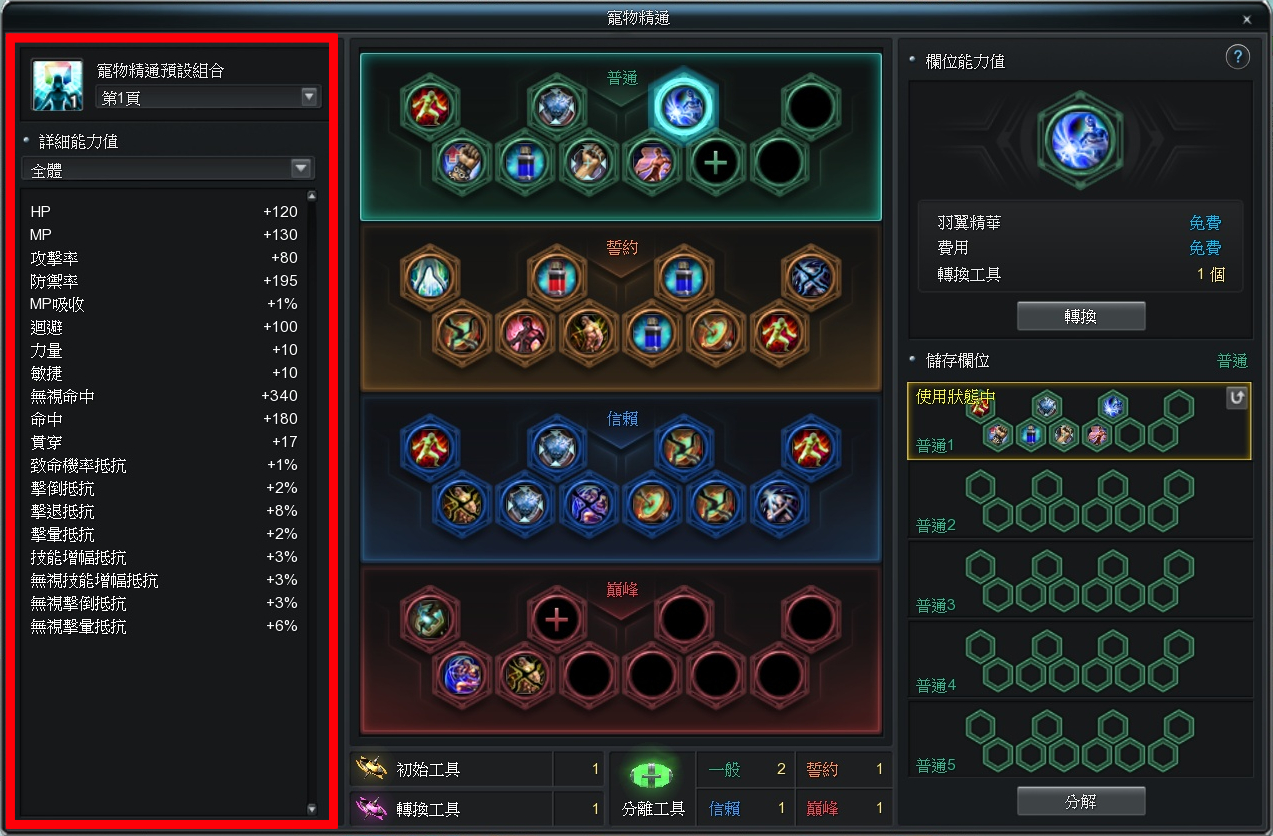1273x836 pixels.
Task: Click the large slot preview in 欄位能力值
Action: (1081, 140)
